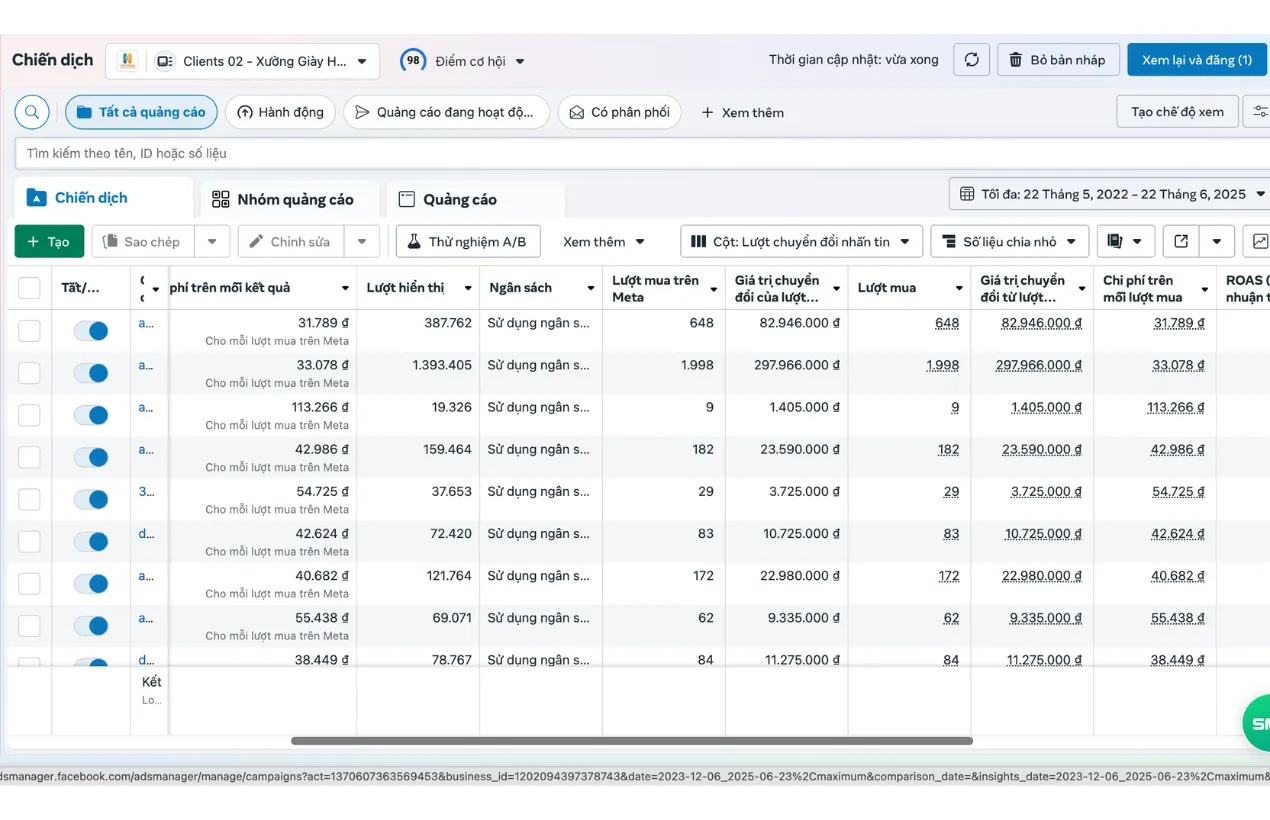Open the Xem thêm dropdown beside A/B test
The width and height of the screenshot is (1270, 820).
tap(604, 241)
